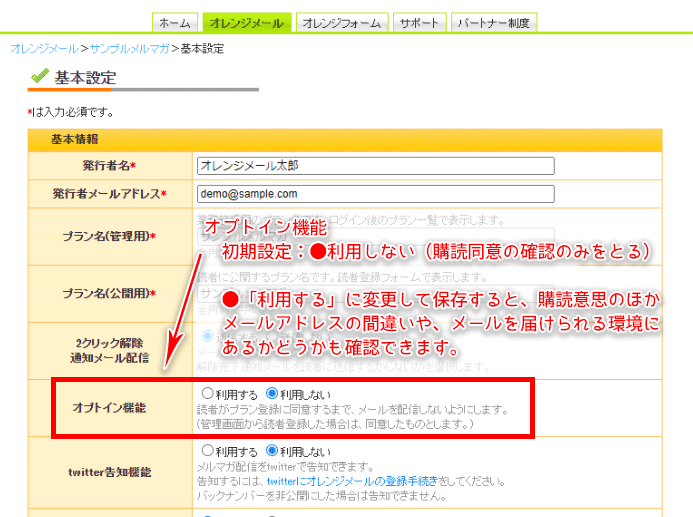Go to the サポート tab
This screenshot has height=517, width=693.
coord(419,23)
